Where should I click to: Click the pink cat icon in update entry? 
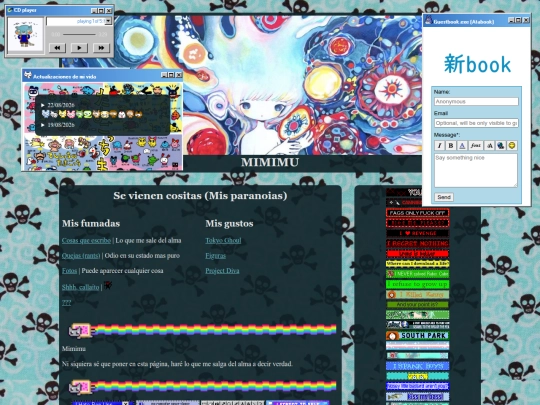click(71, 114)
